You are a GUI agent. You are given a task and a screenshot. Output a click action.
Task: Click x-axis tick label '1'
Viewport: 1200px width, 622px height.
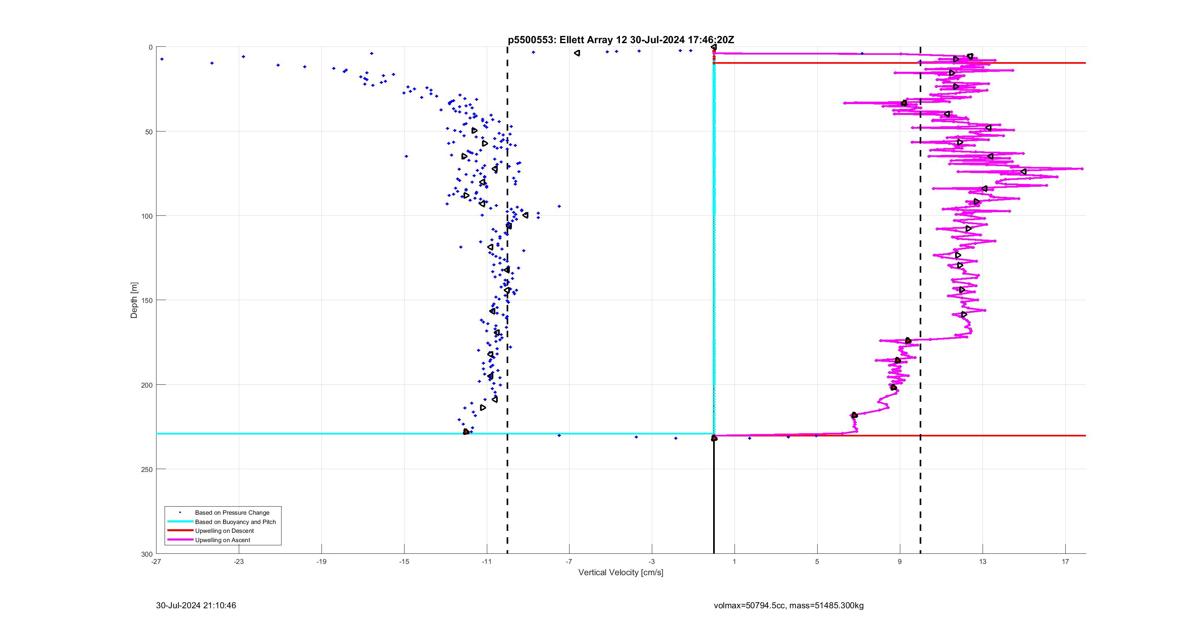[x=735, y=562]
